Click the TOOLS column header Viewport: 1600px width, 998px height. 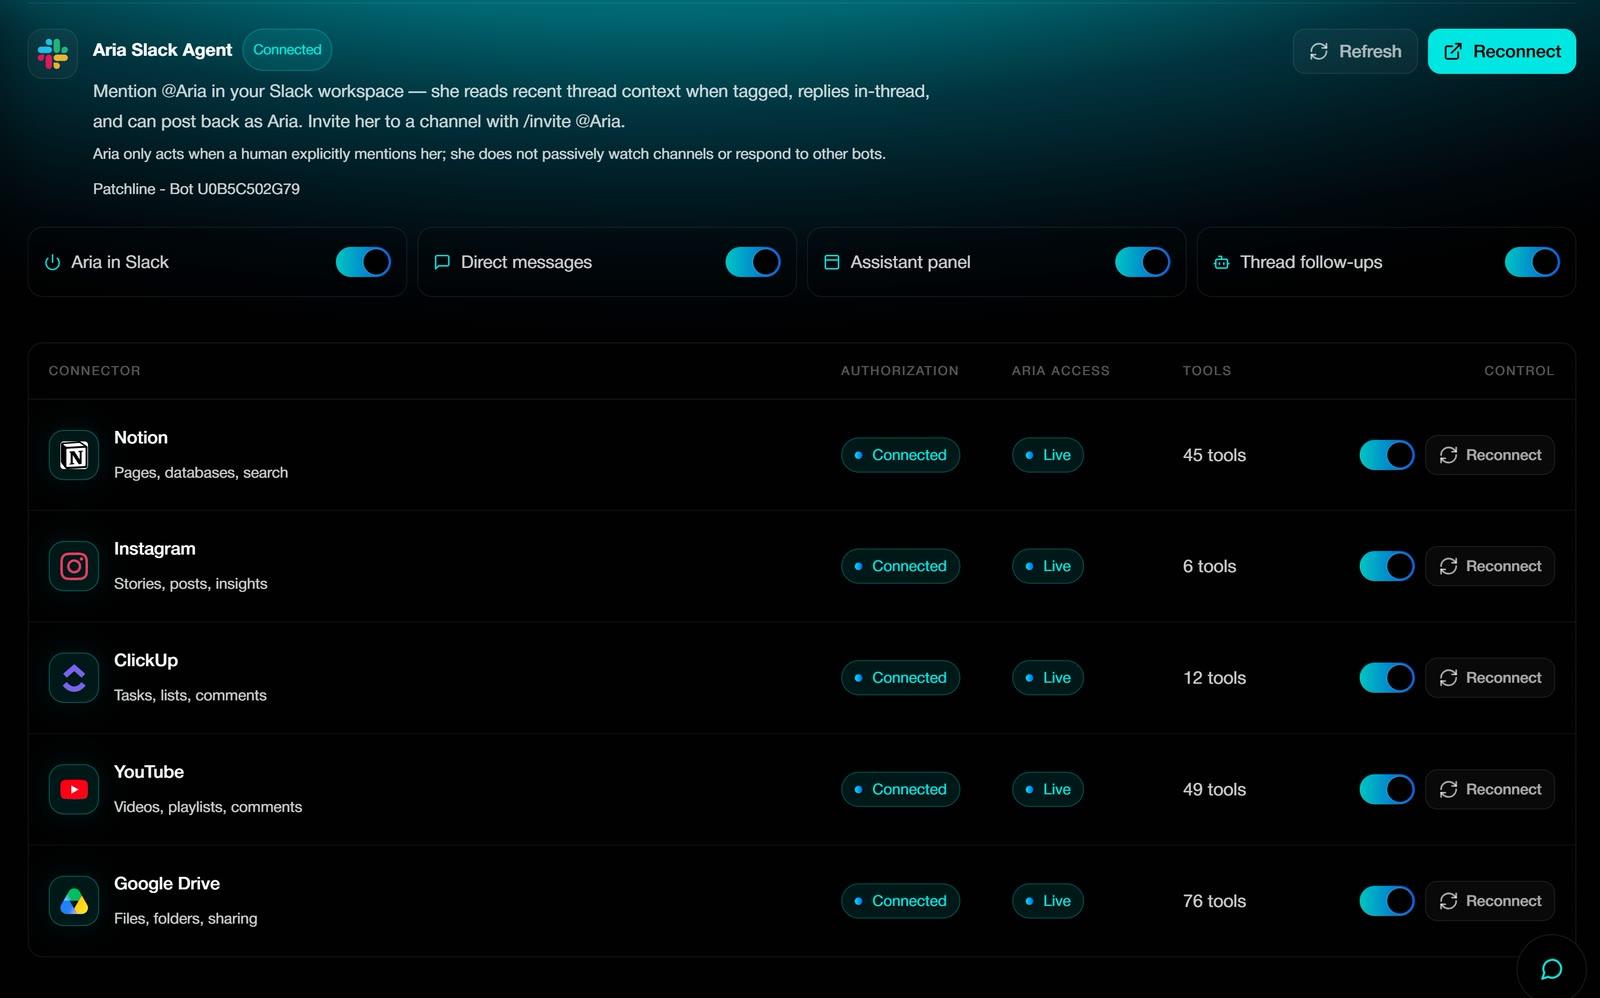(1207, 371)
